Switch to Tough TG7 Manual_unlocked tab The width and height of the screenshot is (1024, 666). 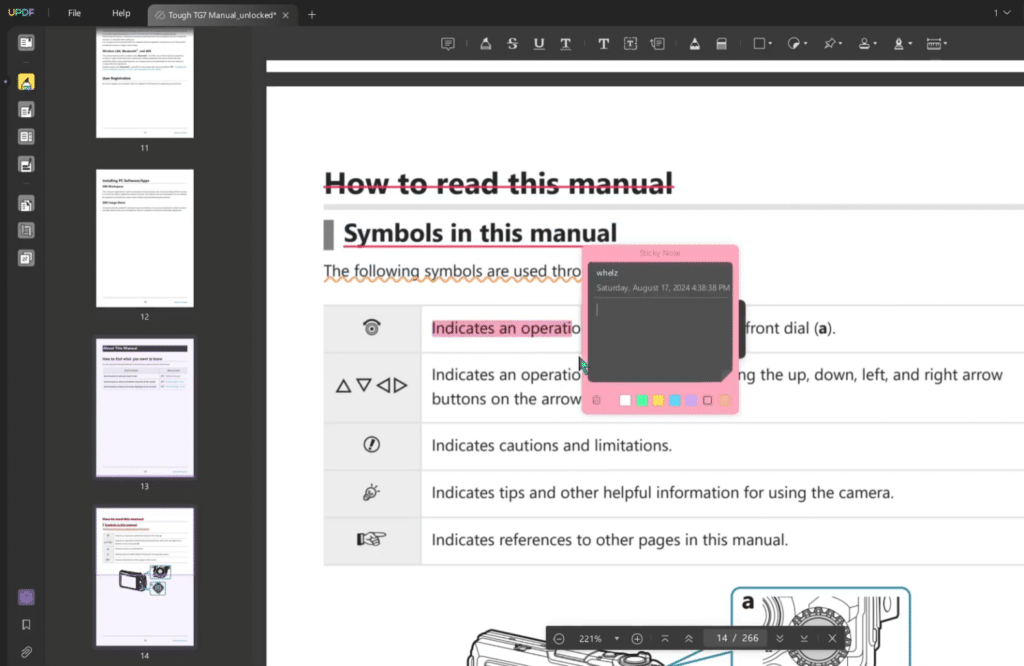(222, 15)
